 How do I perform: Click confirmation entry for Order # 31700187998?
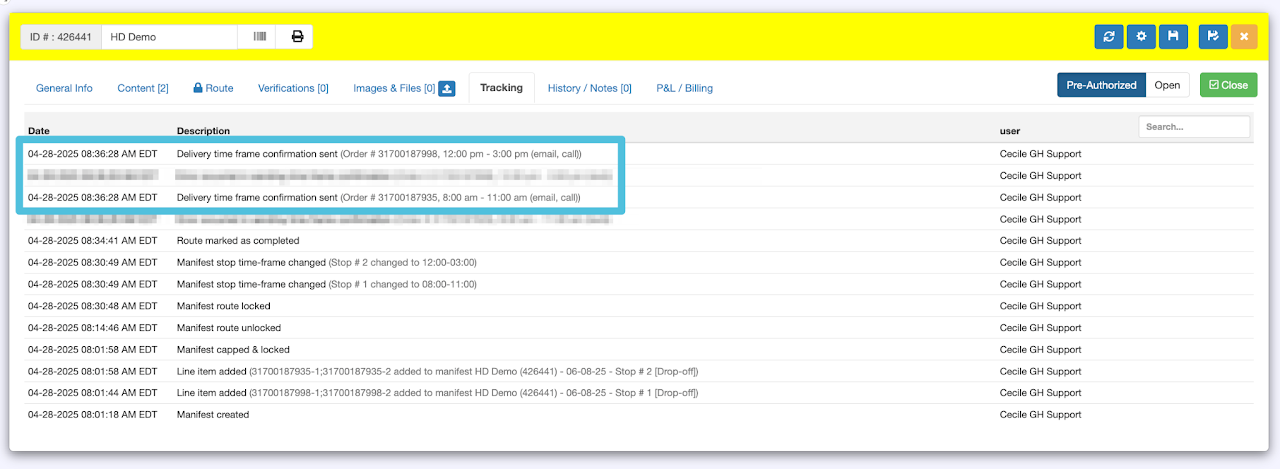[x=379, y=154]
